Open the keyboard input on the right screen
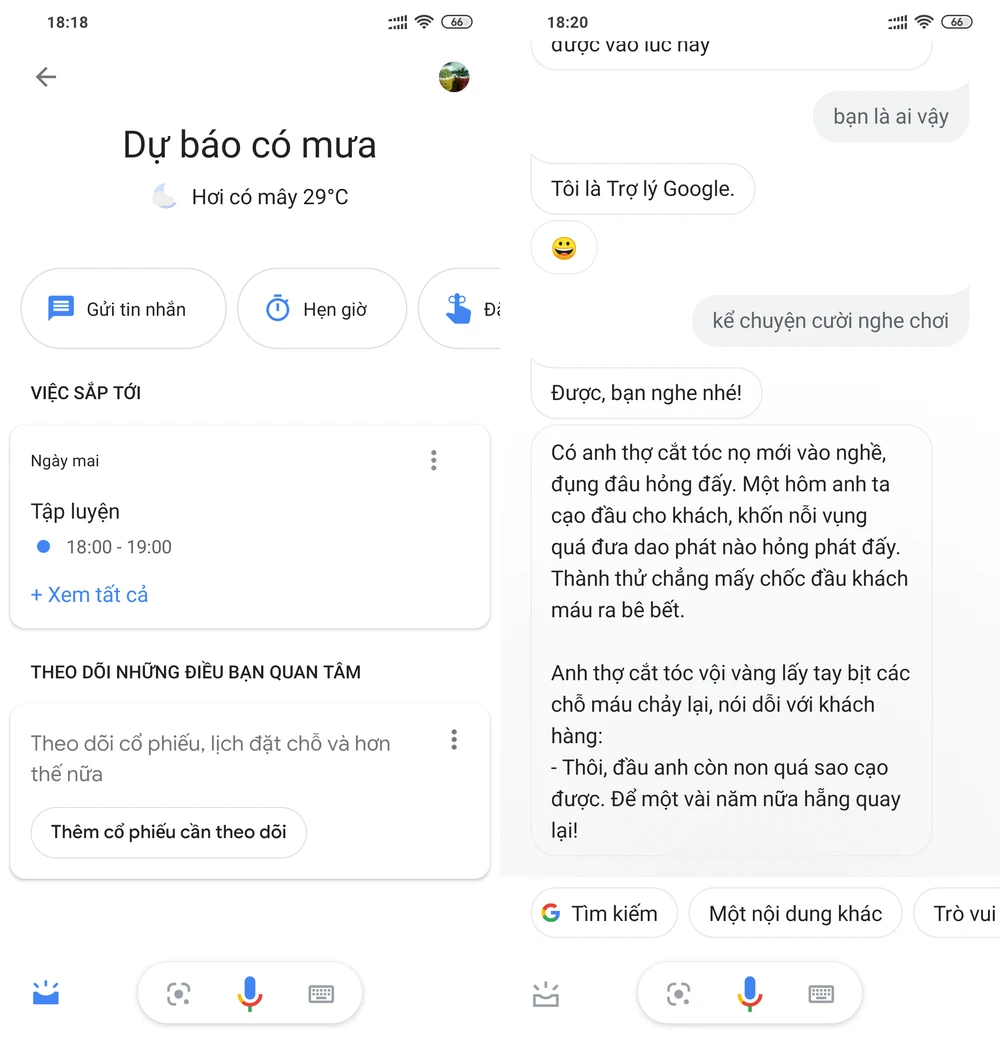The height and width of the screenshot is (1040, 1000). pyautogui.click(x=822, y=994)
